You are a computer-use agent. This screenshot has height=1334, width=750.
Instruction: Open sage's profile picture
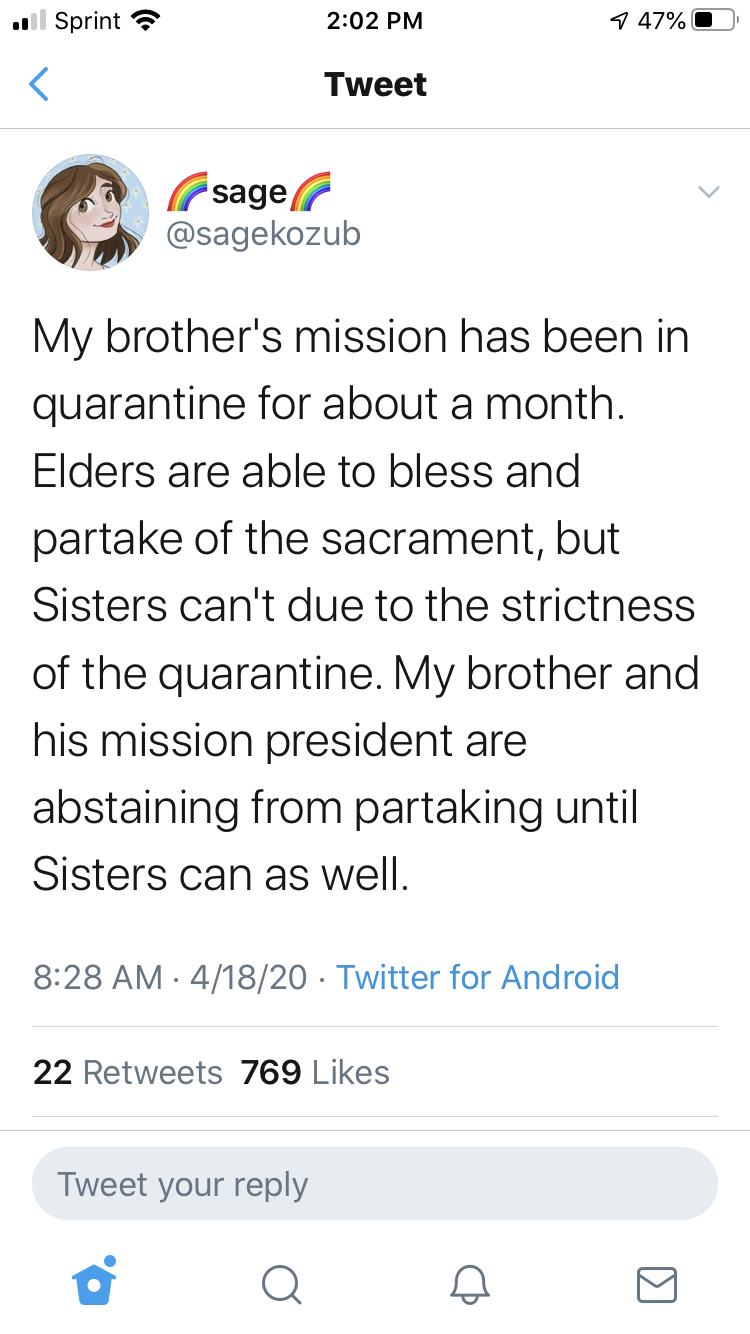pyautogui.click(x=91, y=213)
